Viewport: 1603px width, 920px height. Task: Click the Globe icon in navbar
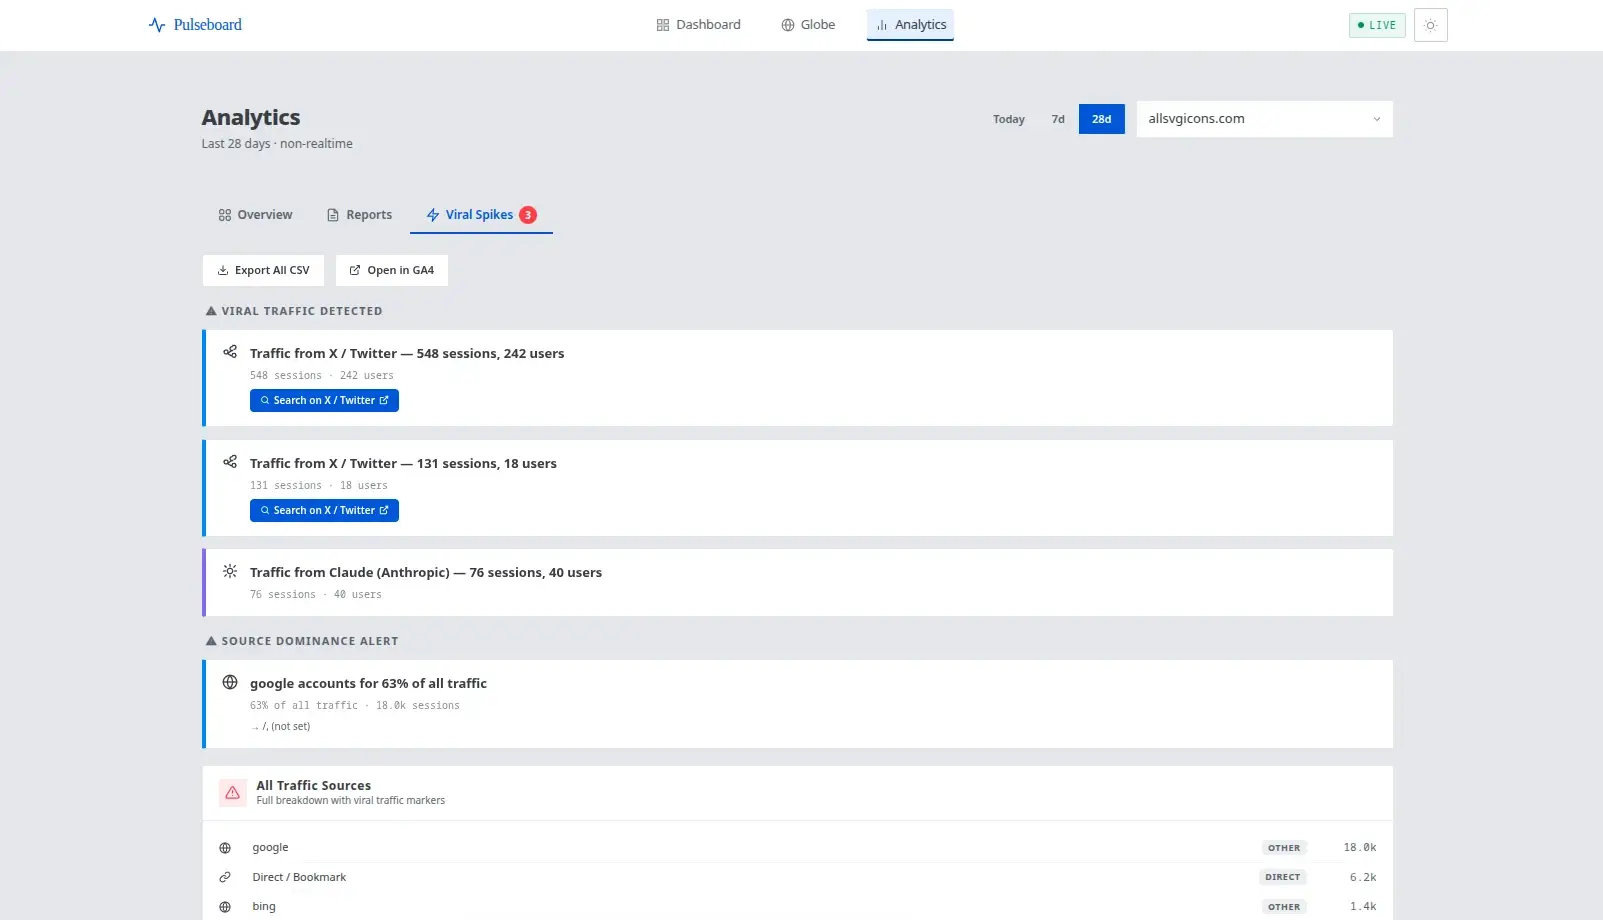pyautogui.click(x=788, y=25)
